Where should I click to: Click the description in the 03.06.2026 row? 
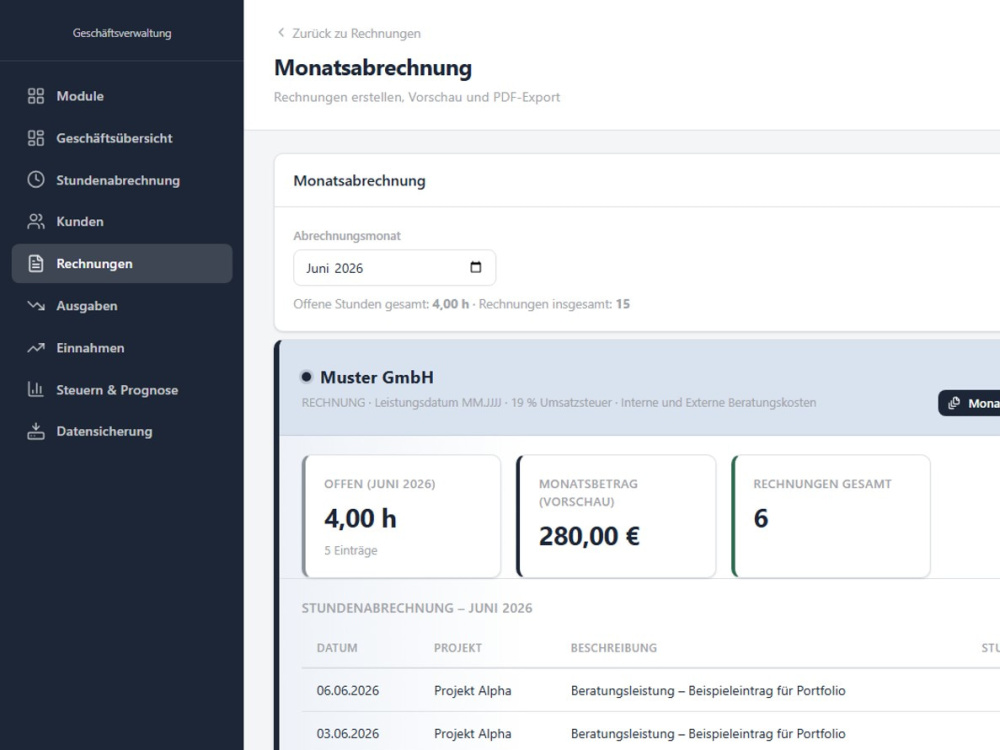(x=708, y=733)
